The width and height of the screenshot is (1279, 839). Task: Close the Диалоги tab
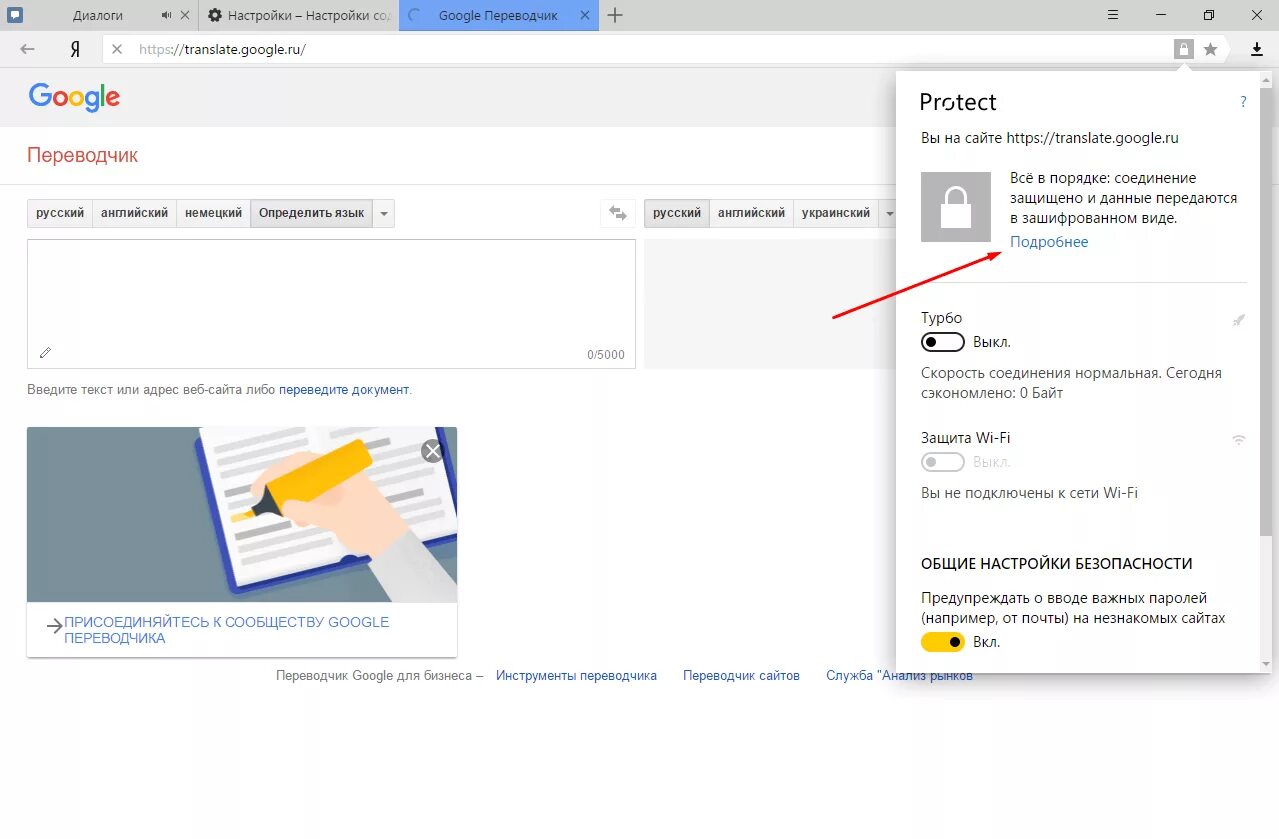pyautogui.click(x=184, y=15)
